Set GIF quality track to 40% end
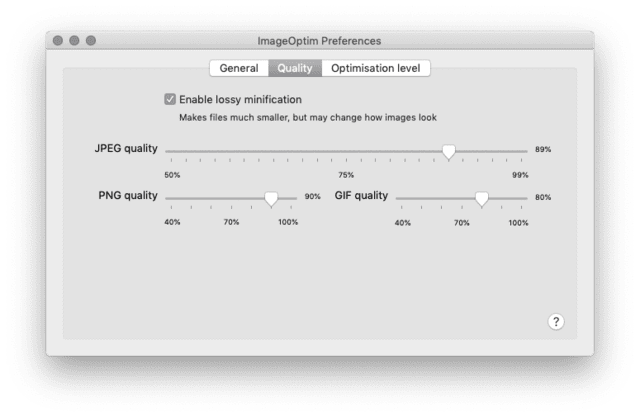This screenshot has width=640, height=417. (402, 198)
